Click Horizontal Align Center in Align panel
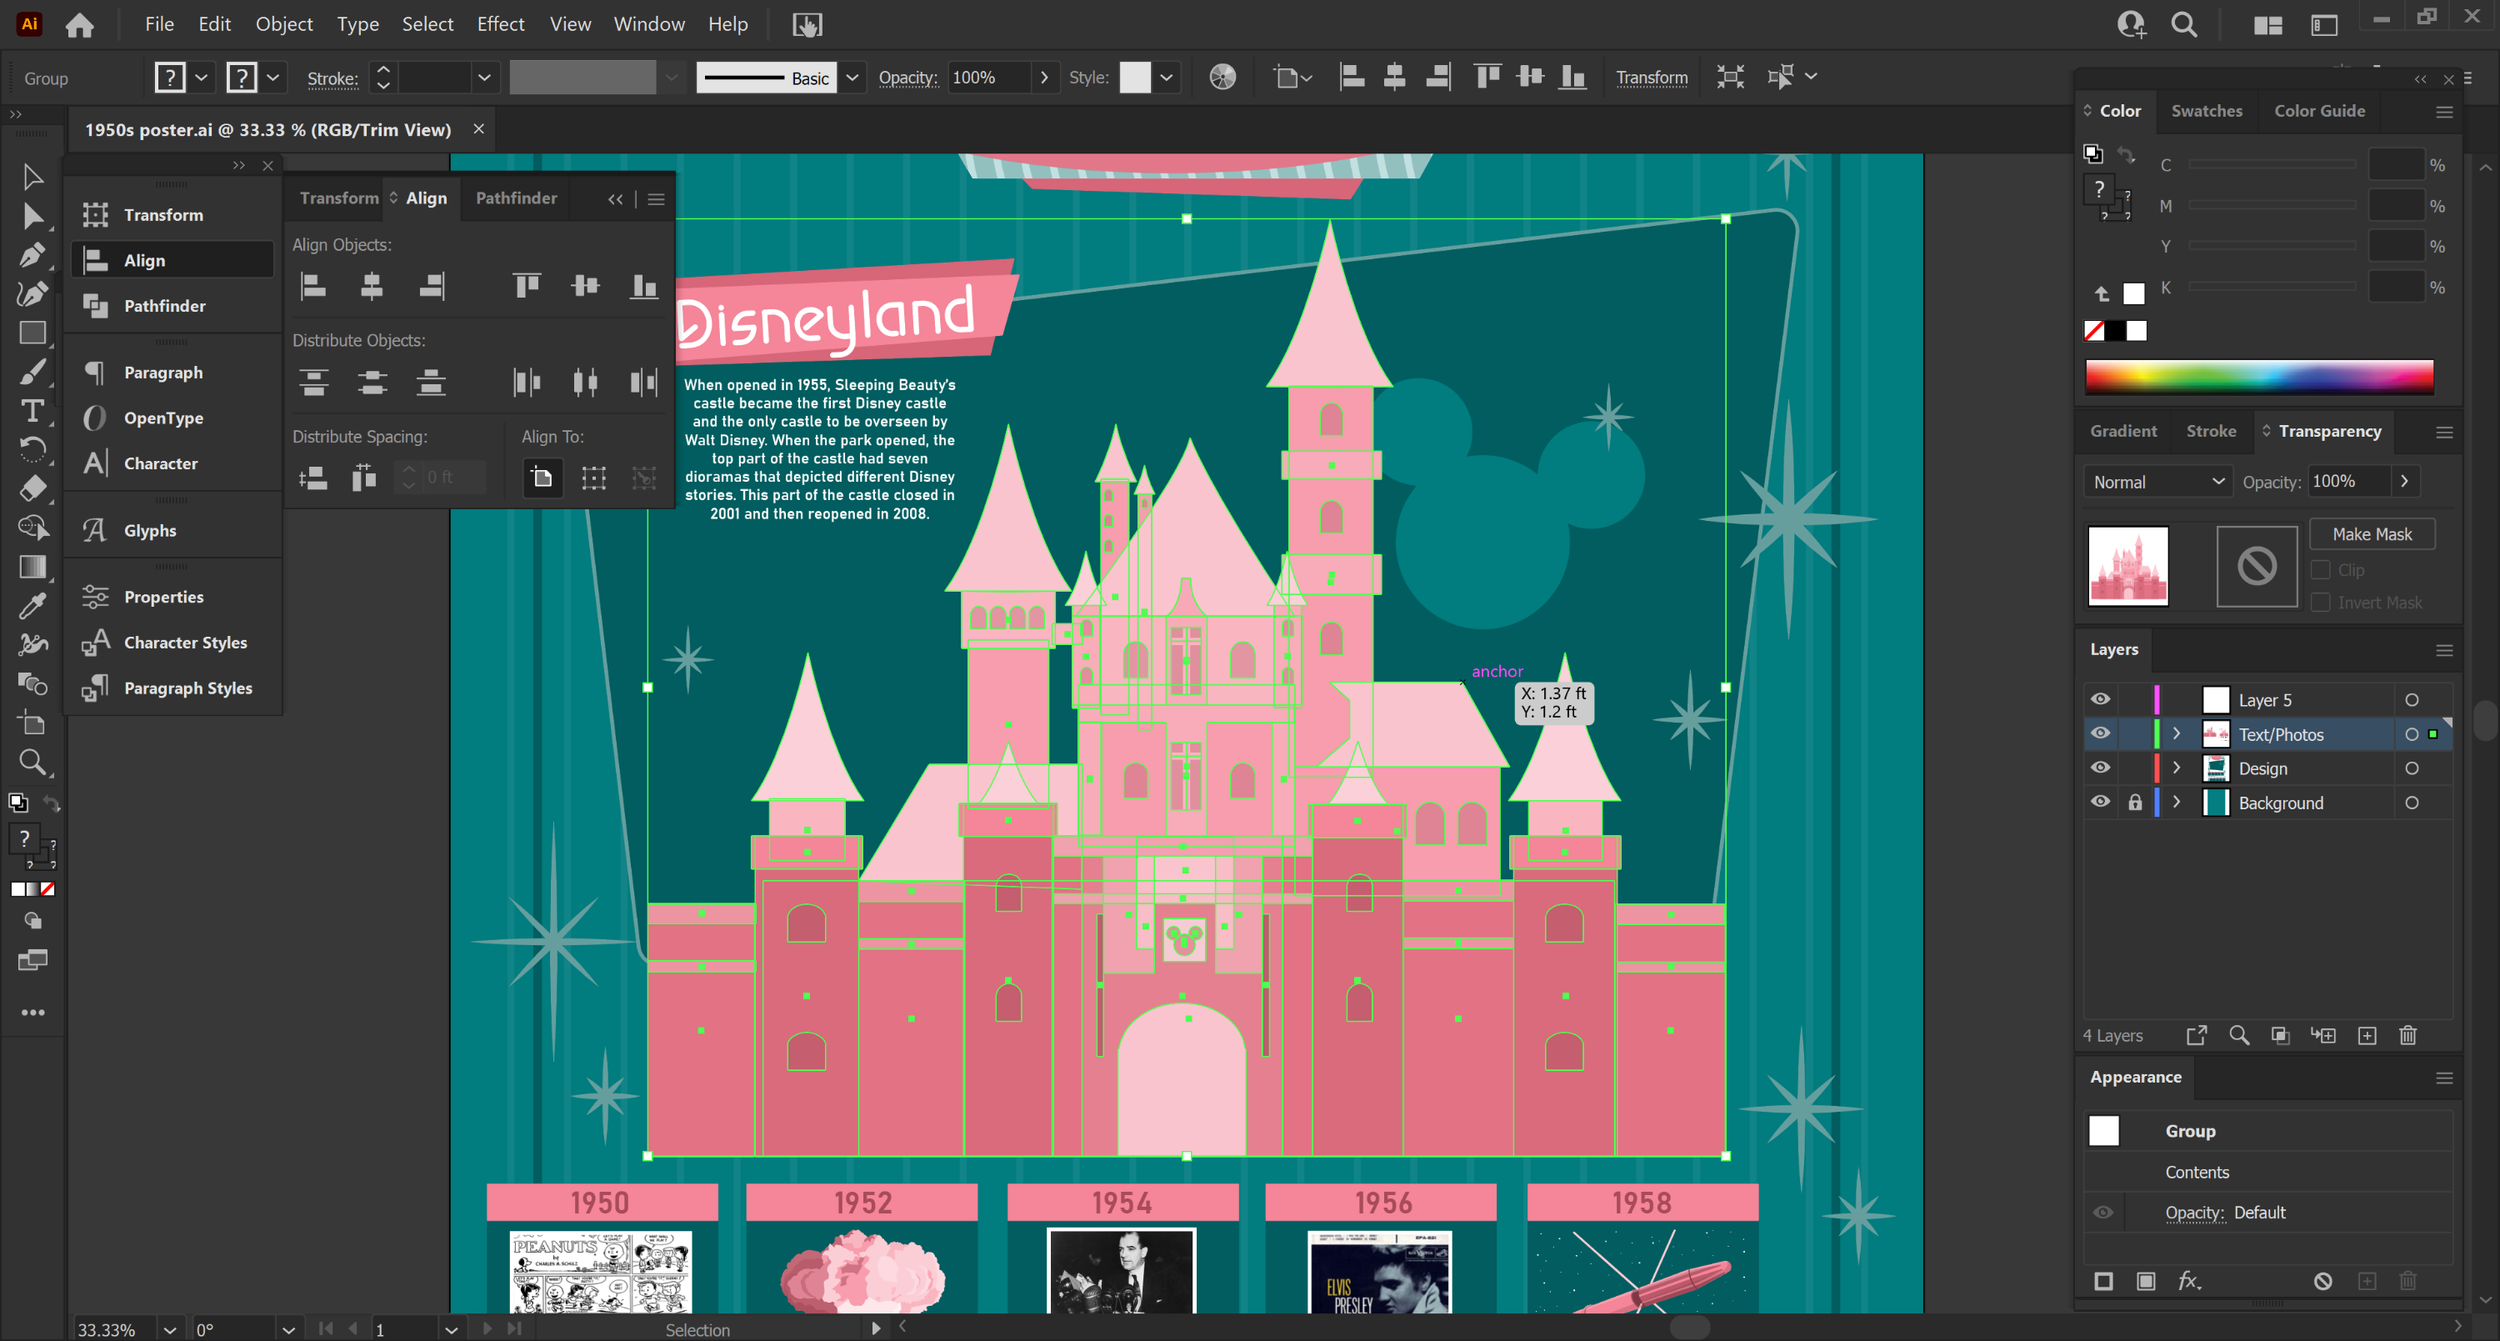 (371, 287)
